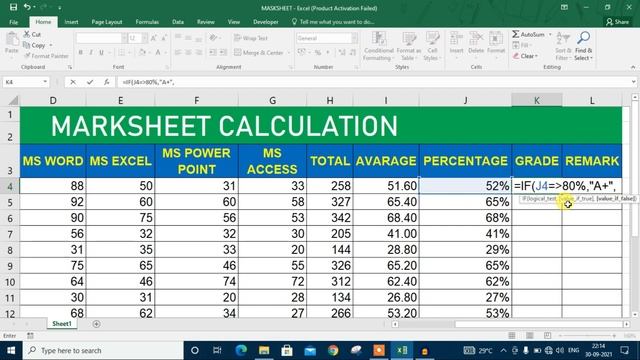The width and height of the screenshot is (640, 360).
Task: Click the horizontal scrollbar right arrow
Action: (627, 324)
